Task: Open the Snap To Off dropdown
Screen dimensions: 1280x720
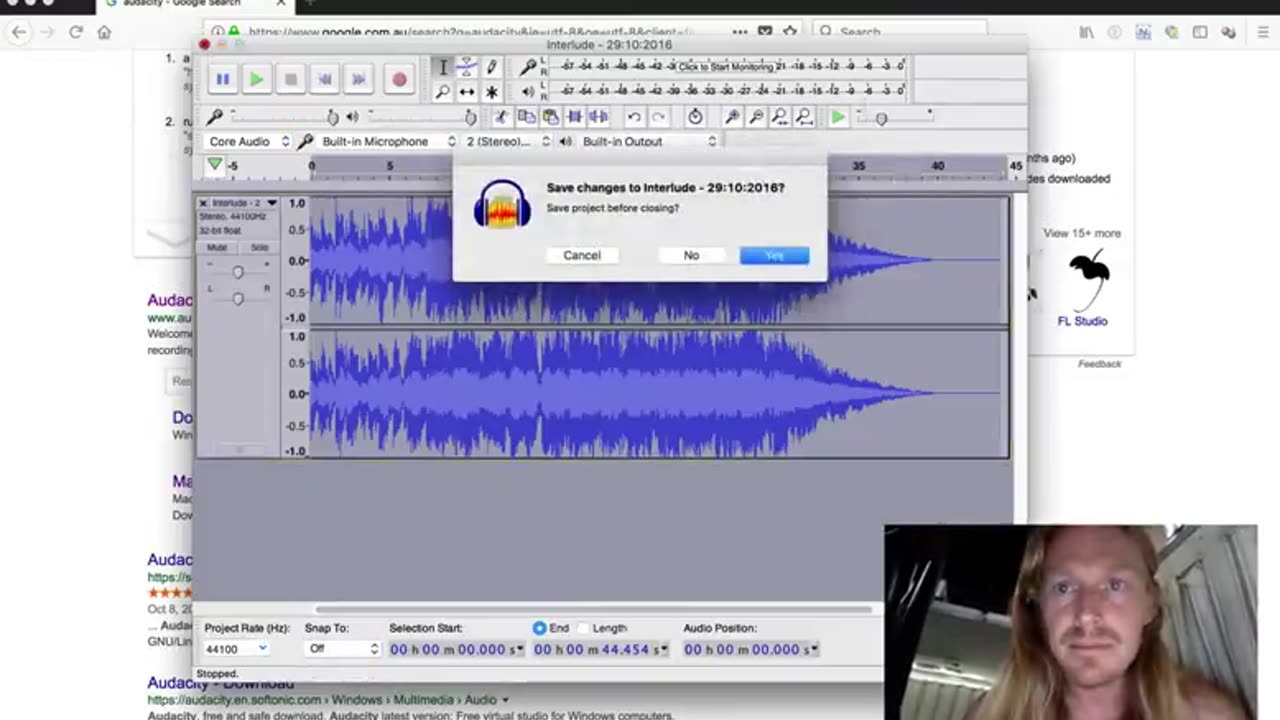Action: [342, 649]
